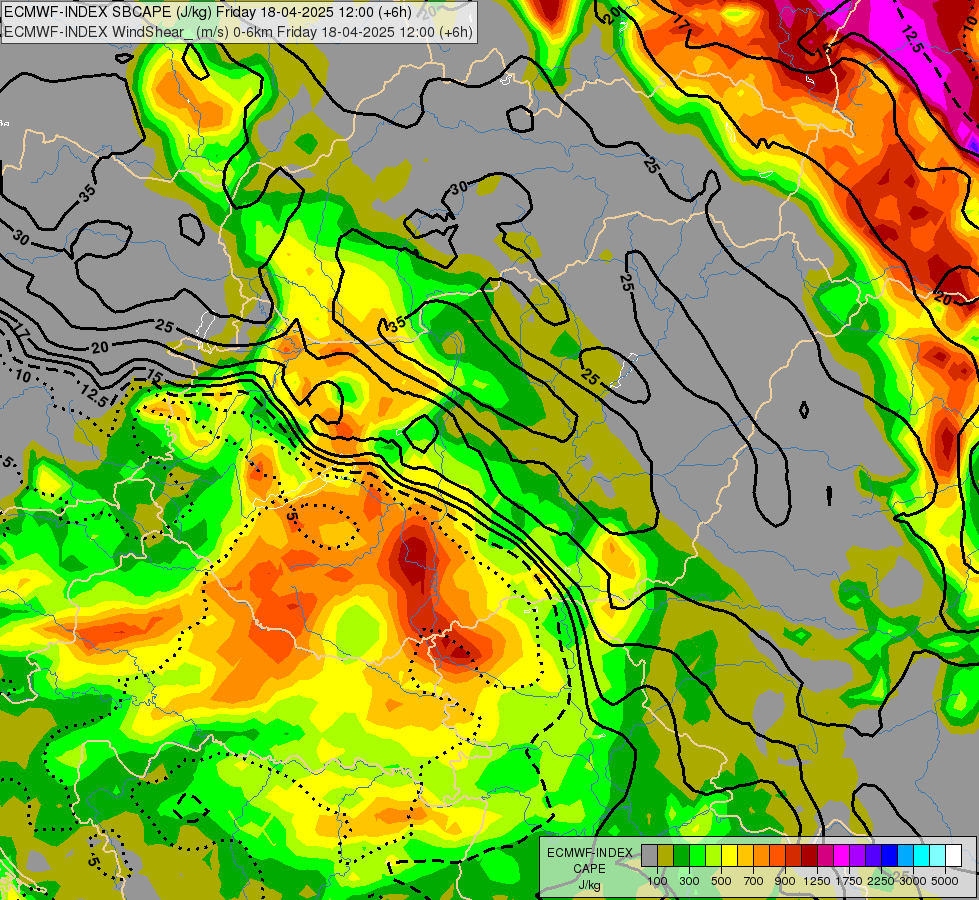Click the J/kg unit label in legend
The height and width of the screenshot is (900, 979).
589,885
